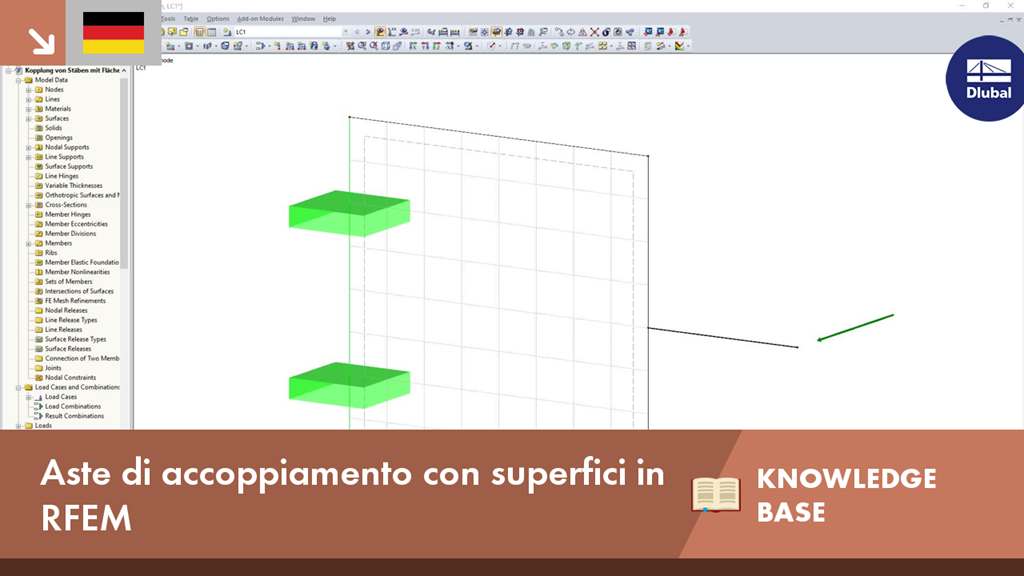Click the highlighted blue solid-display icon

(x=496, y=32)
